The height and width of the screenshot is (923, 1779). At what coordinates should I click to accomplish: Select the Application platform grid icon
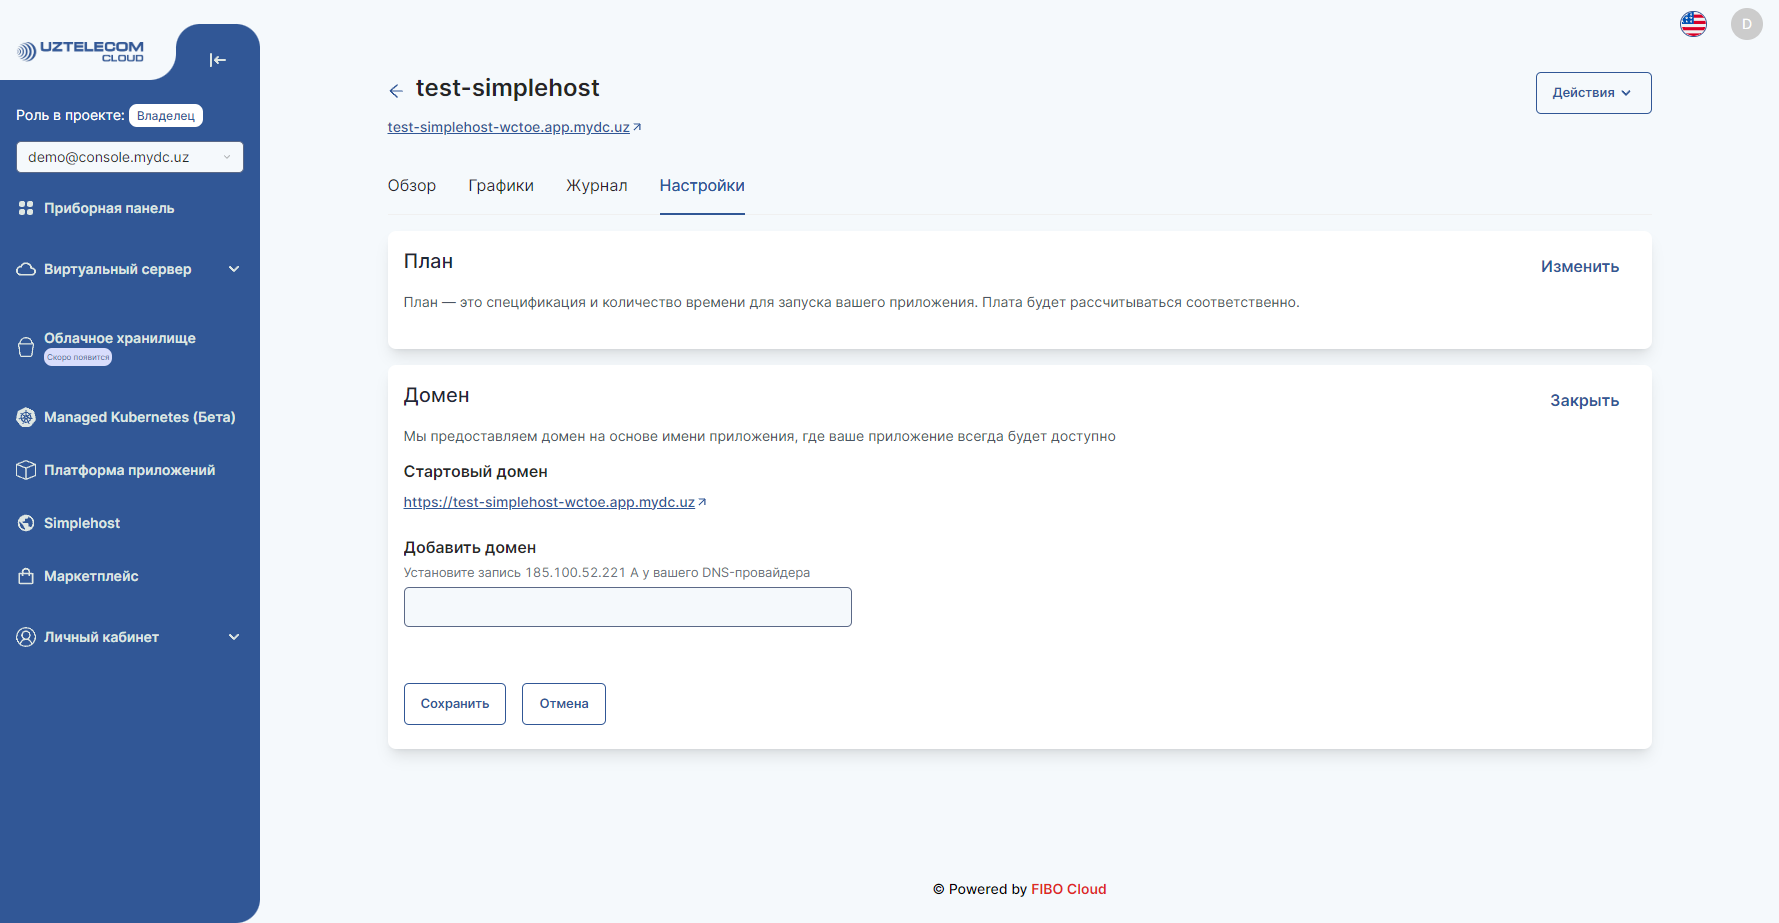point(26,469)
